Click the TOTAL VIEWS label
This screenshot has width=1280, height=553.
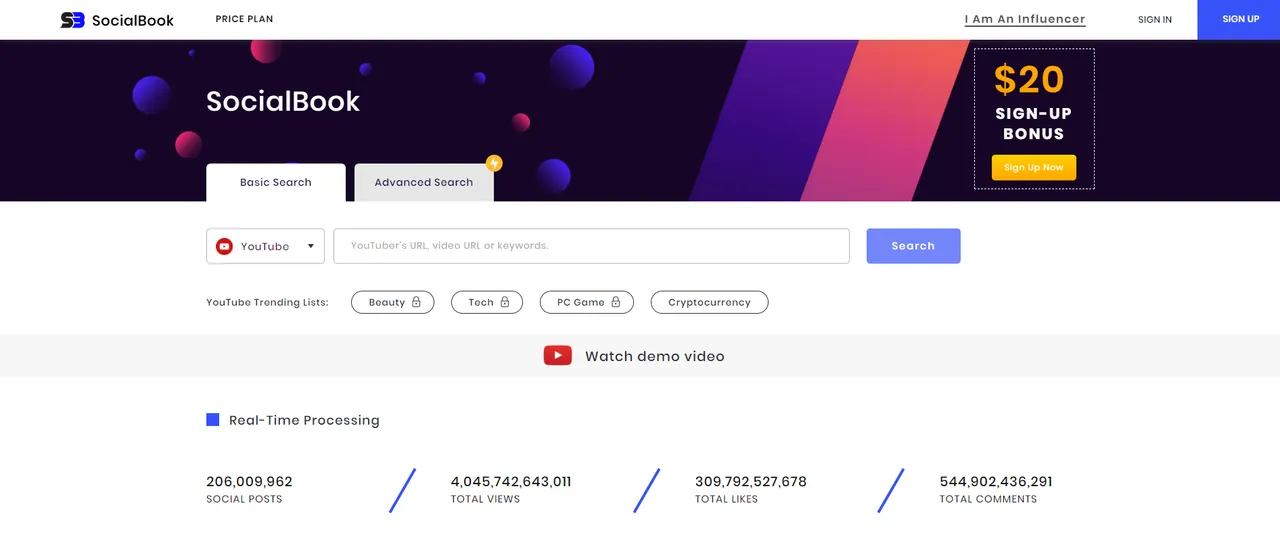point(485,499)
